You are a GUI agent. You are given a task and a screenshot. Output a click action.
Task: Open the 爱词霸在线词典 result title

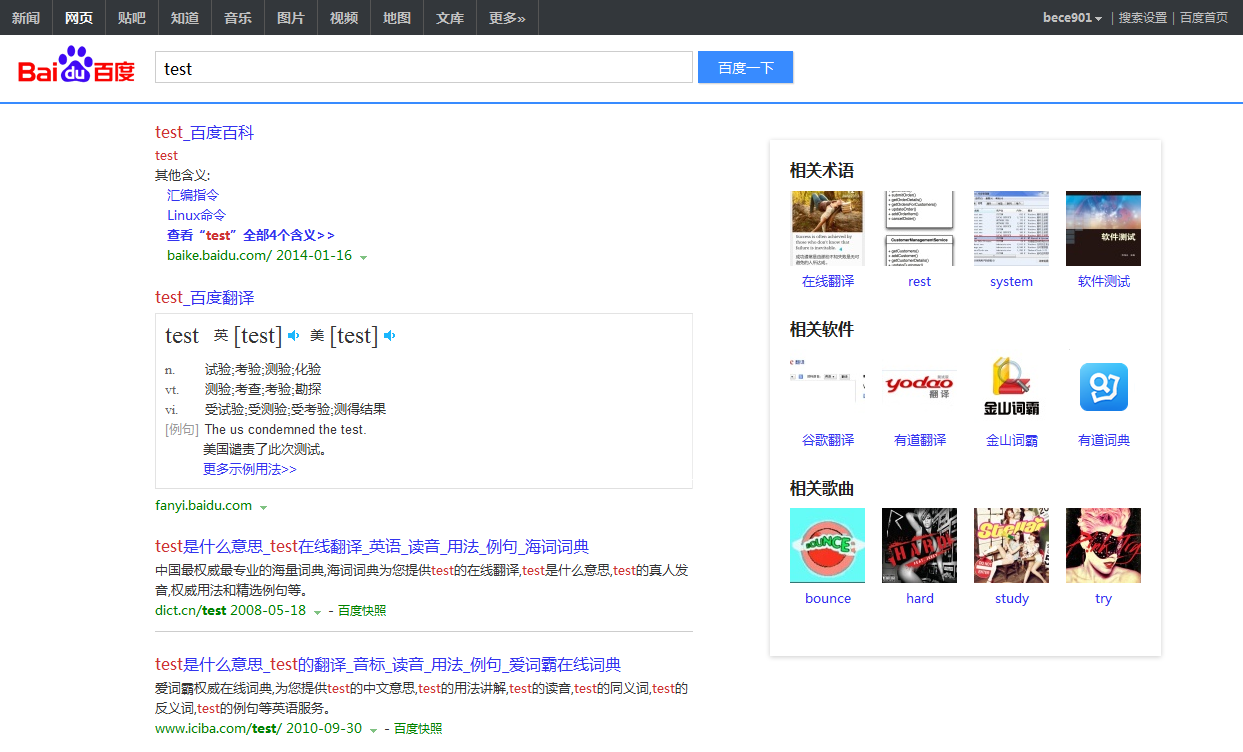point(388,664)
